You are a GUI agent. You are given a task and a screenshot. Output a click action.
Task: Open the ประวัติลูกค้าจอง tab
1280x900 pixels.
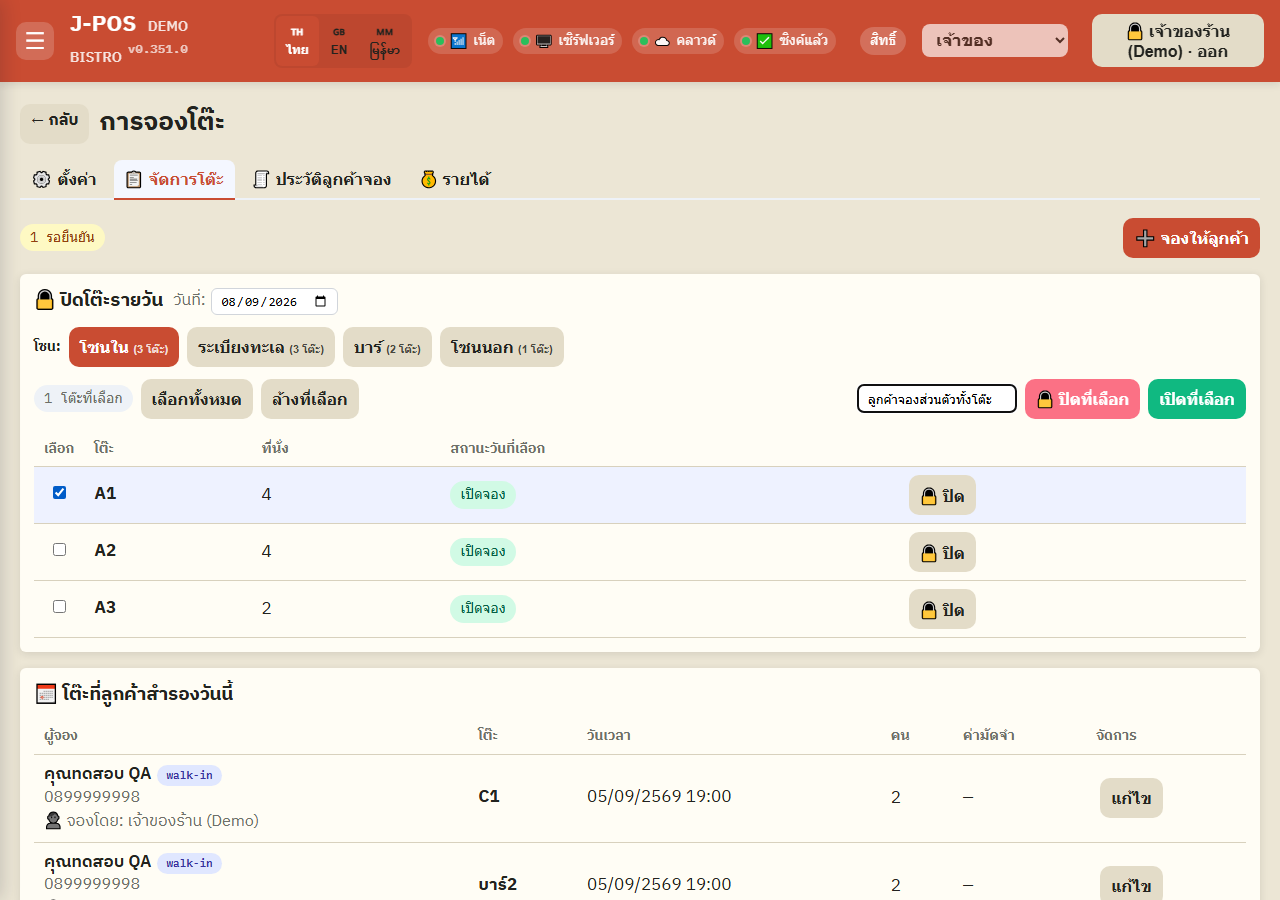(321, 180)
